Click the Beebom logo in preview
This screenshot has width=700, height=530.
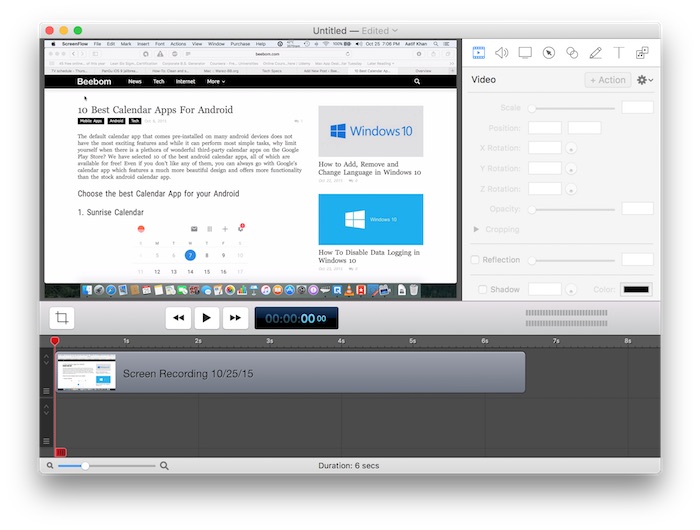[x=94, y=81]
